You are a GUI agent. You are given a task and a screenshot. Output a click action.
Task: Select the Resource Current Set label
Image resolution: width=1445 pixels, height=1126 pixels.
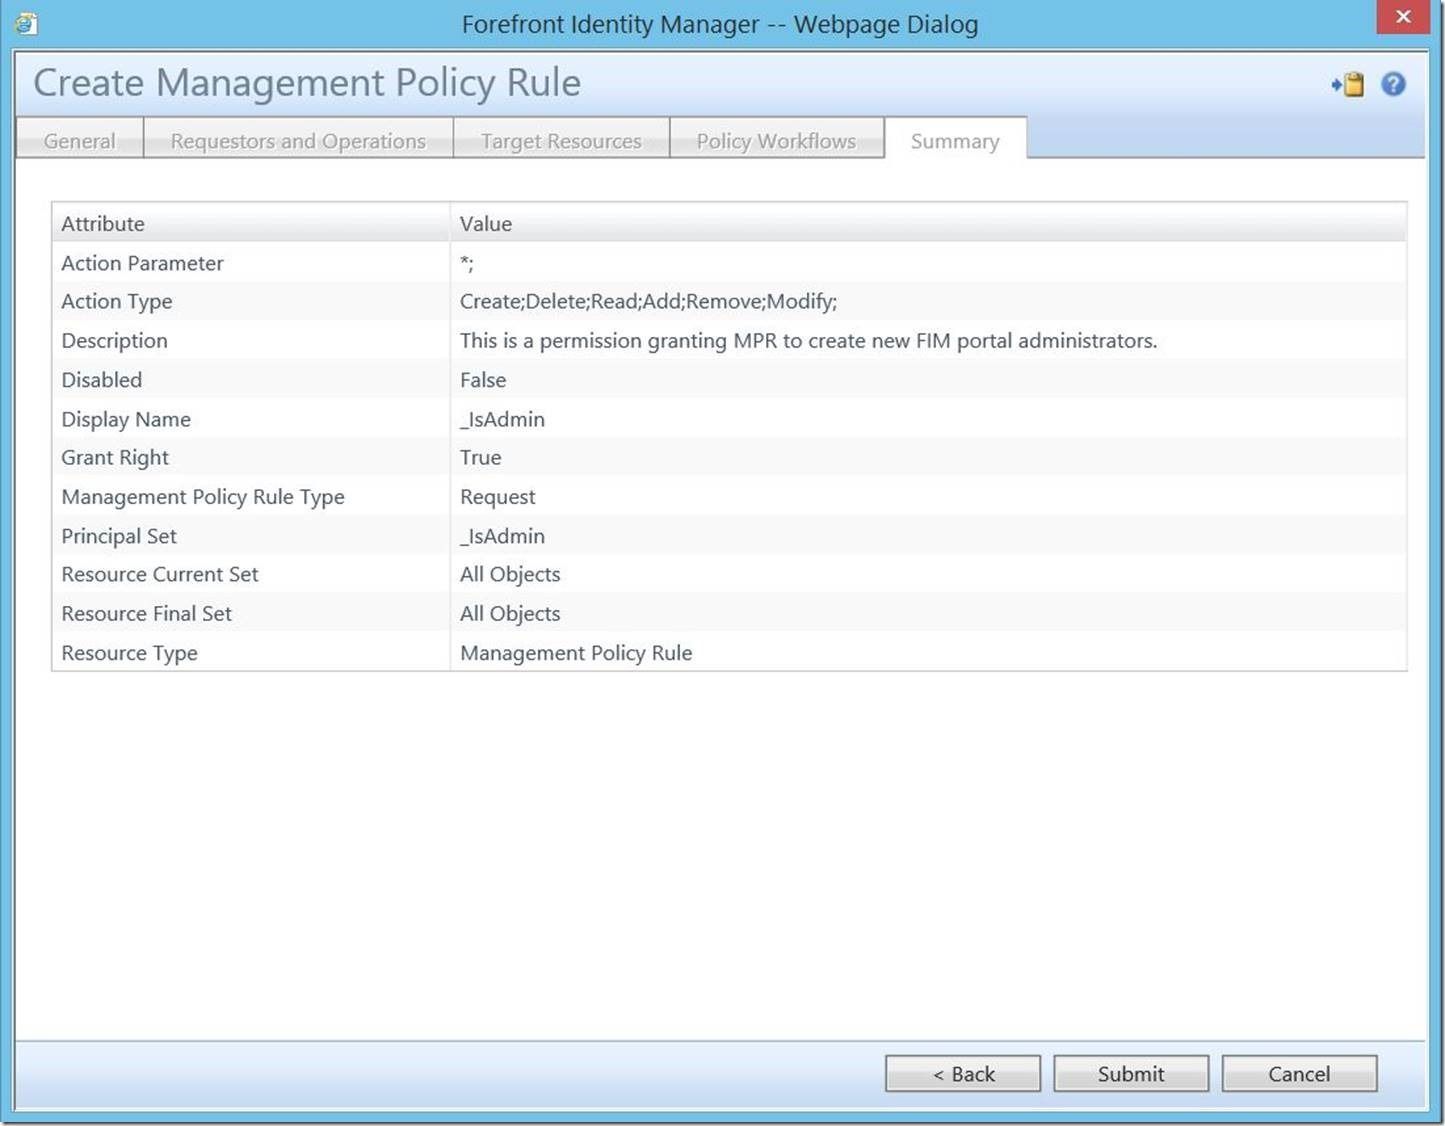click(160, 574)
